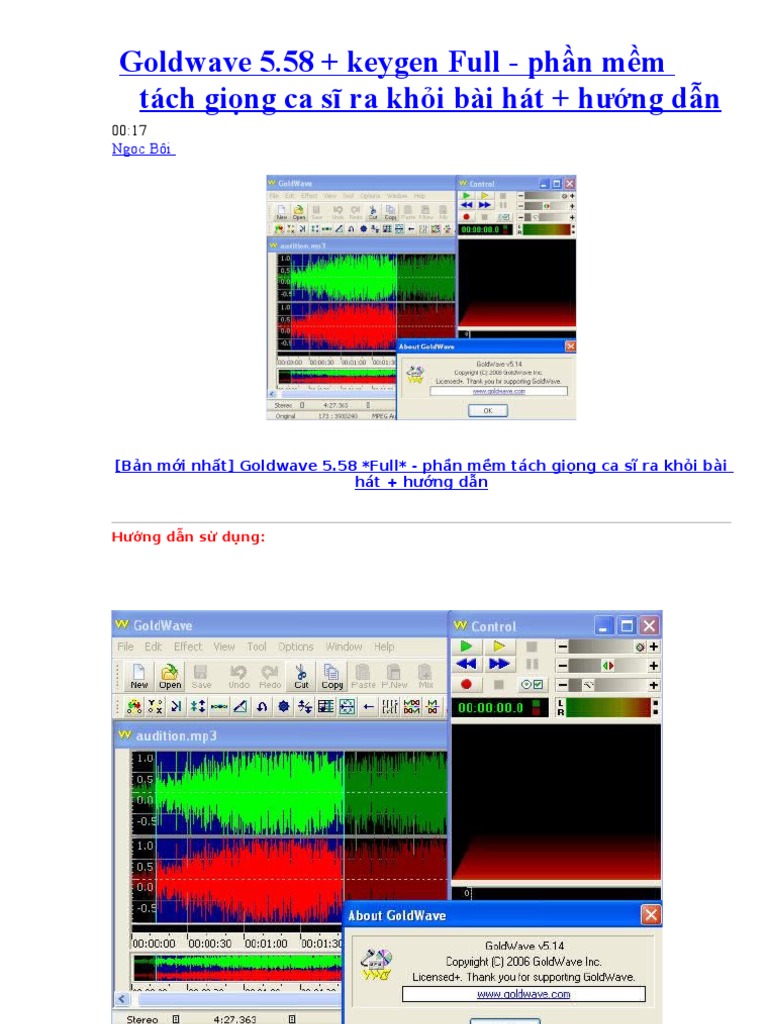Viewport: 768px width, 1024px height.
Task: Click the small GoldWave screenshot thumbnail image
Action: coord(421,297)
